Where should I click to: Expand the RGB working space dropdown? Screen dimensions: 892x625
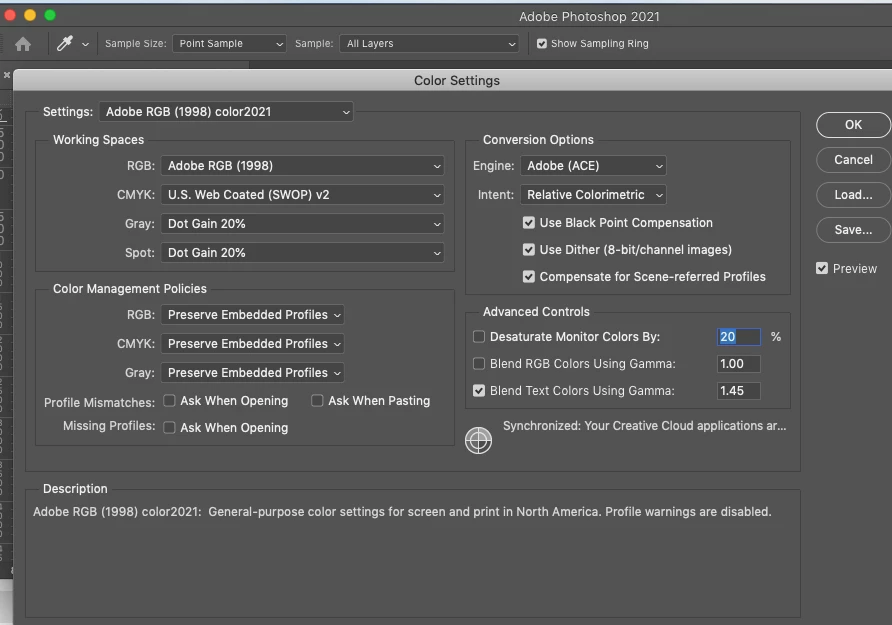(302, 166)
